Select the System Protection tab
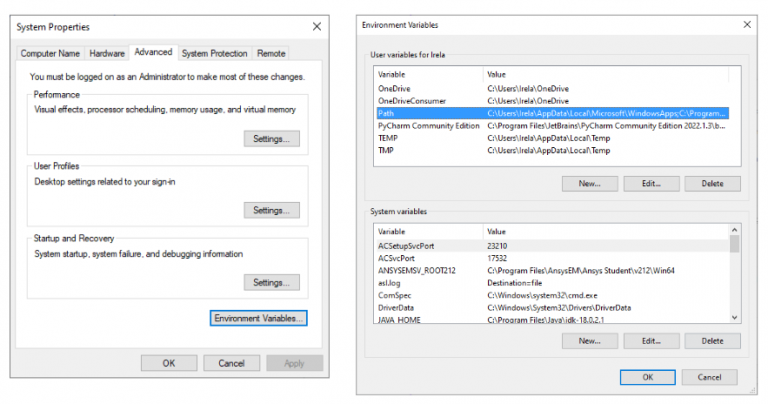Image resolution: width=768 pixels, height=404 pixels. click(214, 53)
